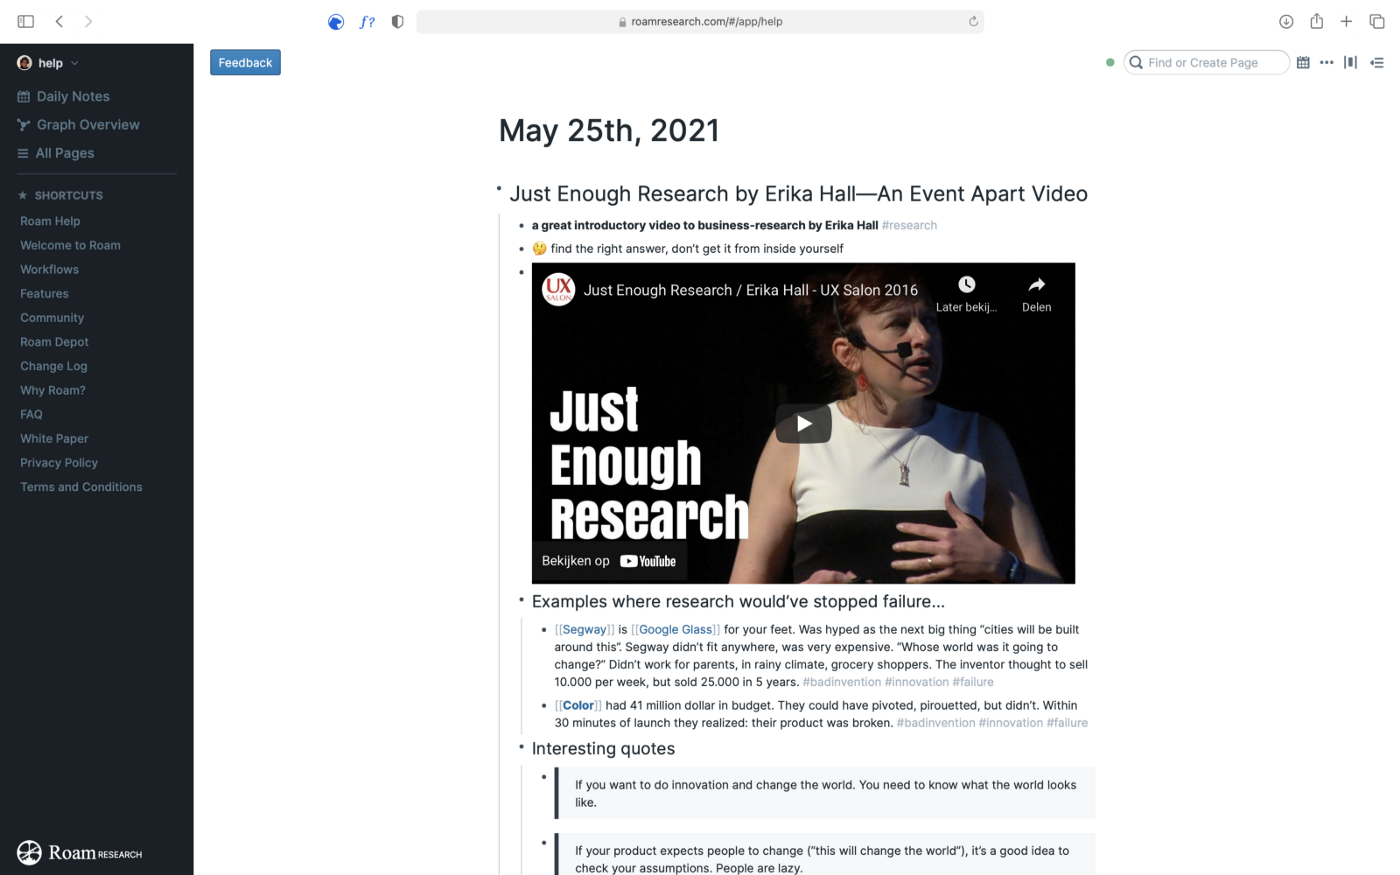Open Graph Overview
This screenshot has height=875, width=1400.
[78, 125]
